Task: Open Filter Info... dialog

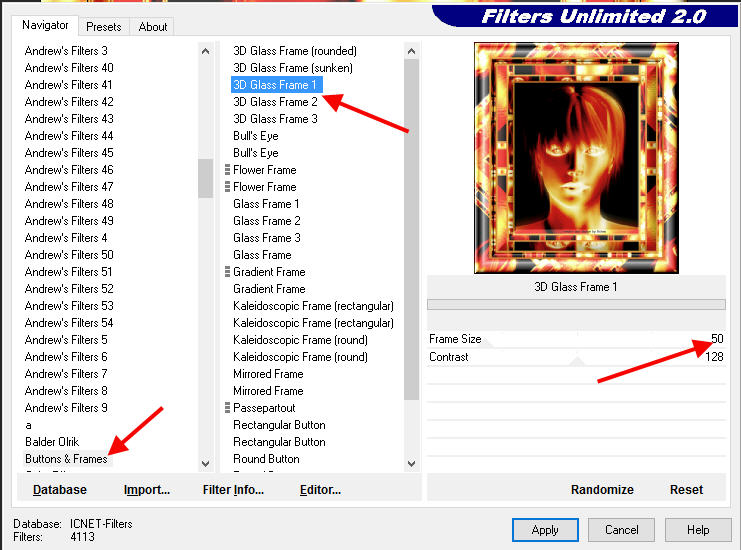Action: click(233, 490)
